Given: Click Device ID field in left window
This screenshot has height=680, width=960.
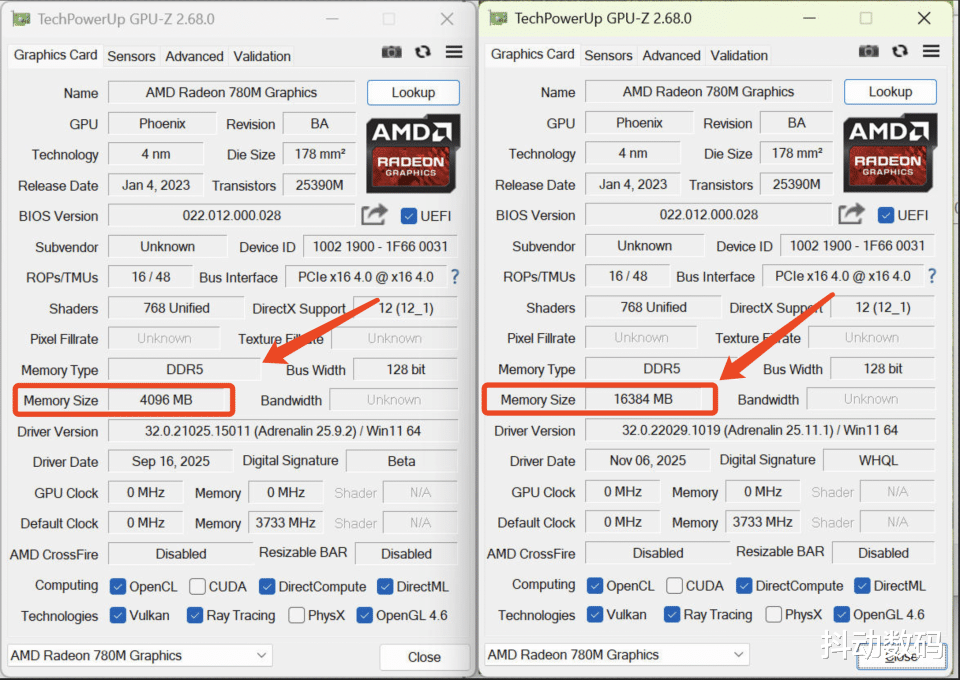Looking at the screenshot, I should pos(380,247).
